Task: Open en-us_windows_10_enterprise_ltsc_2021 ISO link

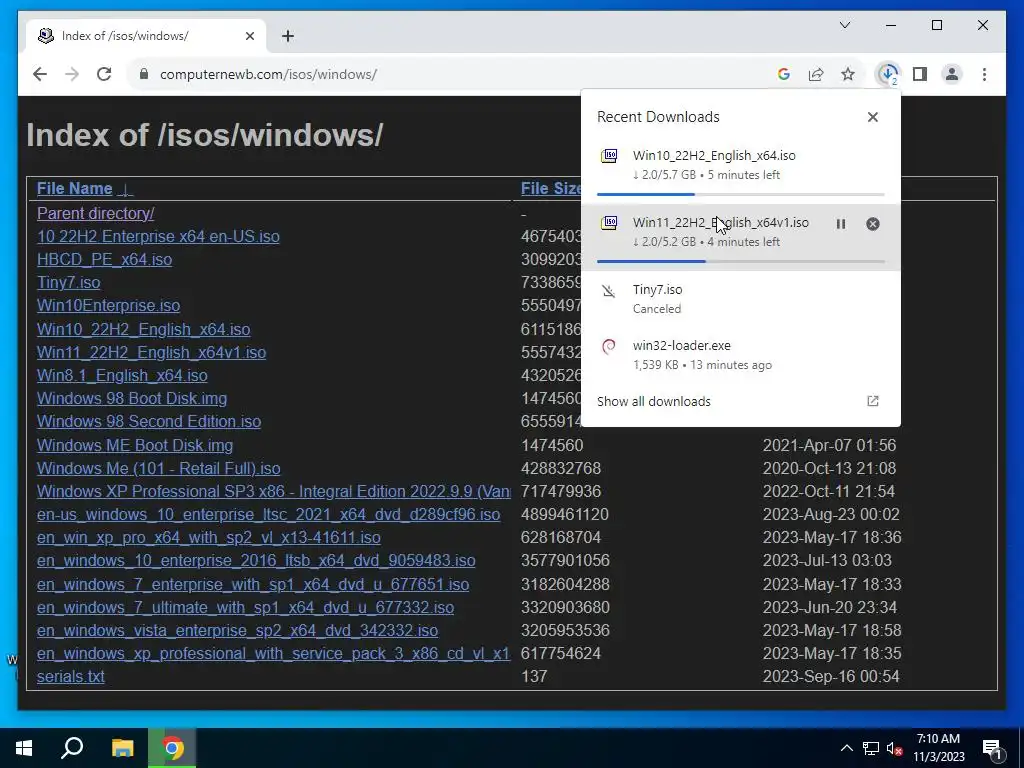Action: click(x=268, y=515)
